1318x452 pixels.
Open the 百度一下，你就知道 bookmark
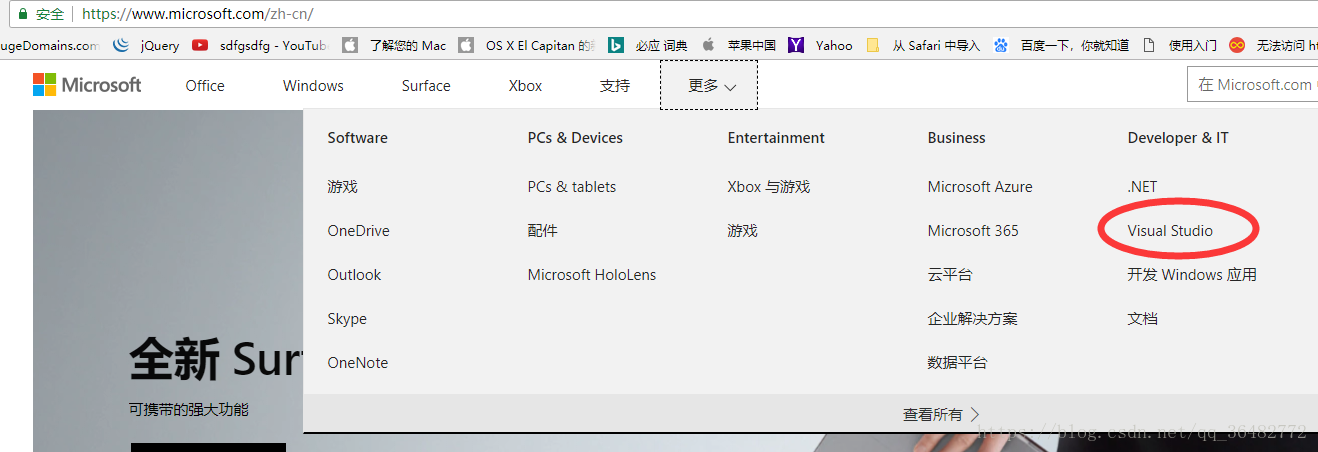(1061, 45)
